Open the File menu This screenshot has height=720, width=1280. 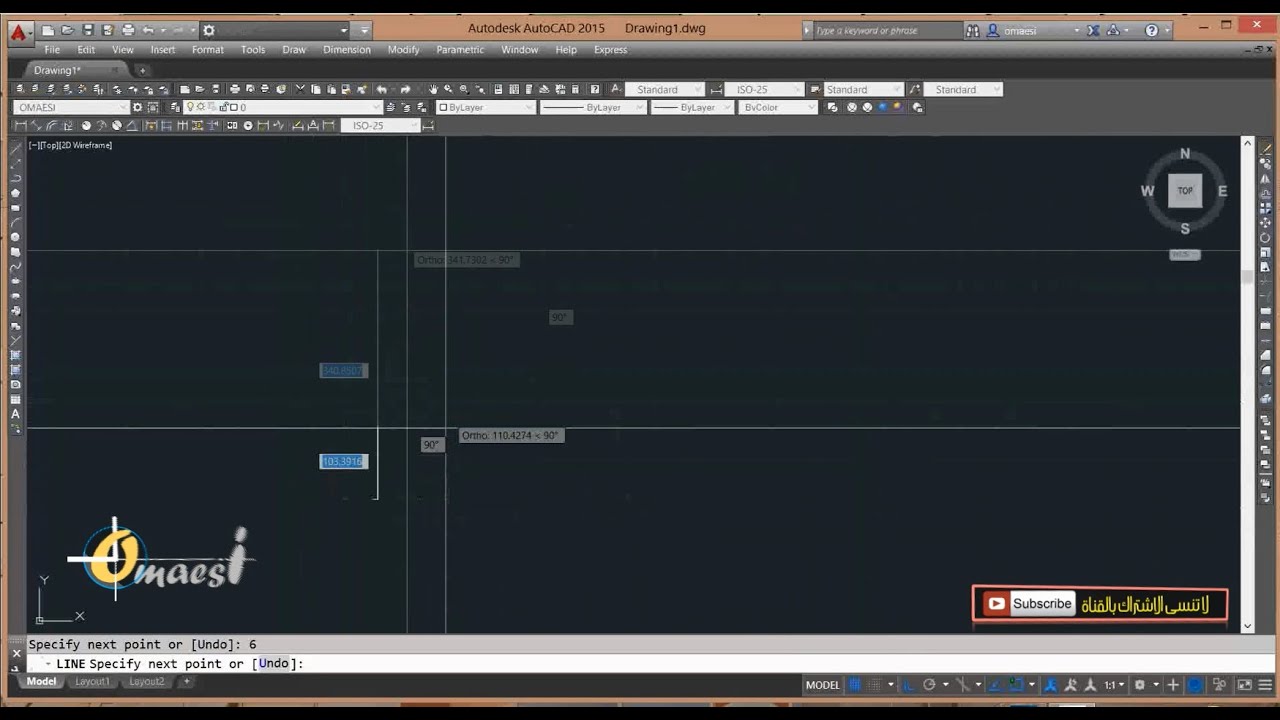coord(52,49)
